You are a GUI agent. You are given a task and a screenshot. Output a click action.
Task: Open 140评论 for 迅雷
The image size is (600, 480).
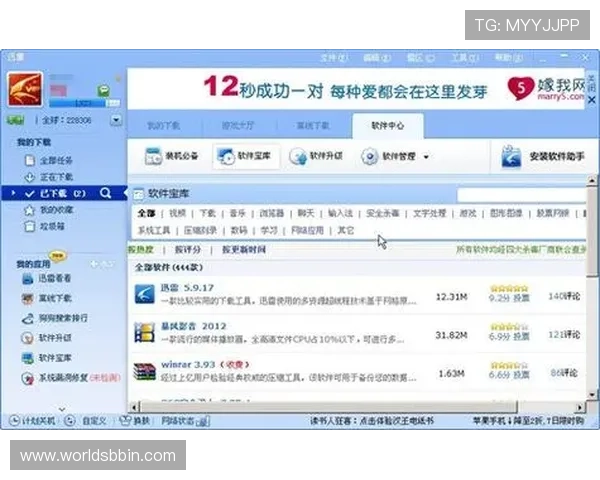coord(564,296)
